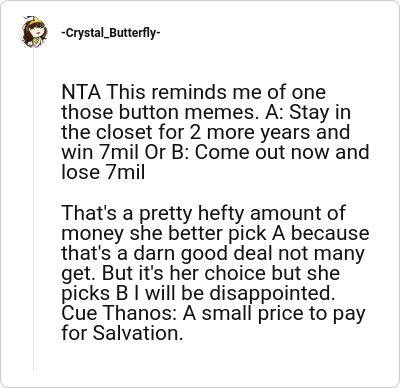Click the second paragraph about hefty money

[215, 273]
